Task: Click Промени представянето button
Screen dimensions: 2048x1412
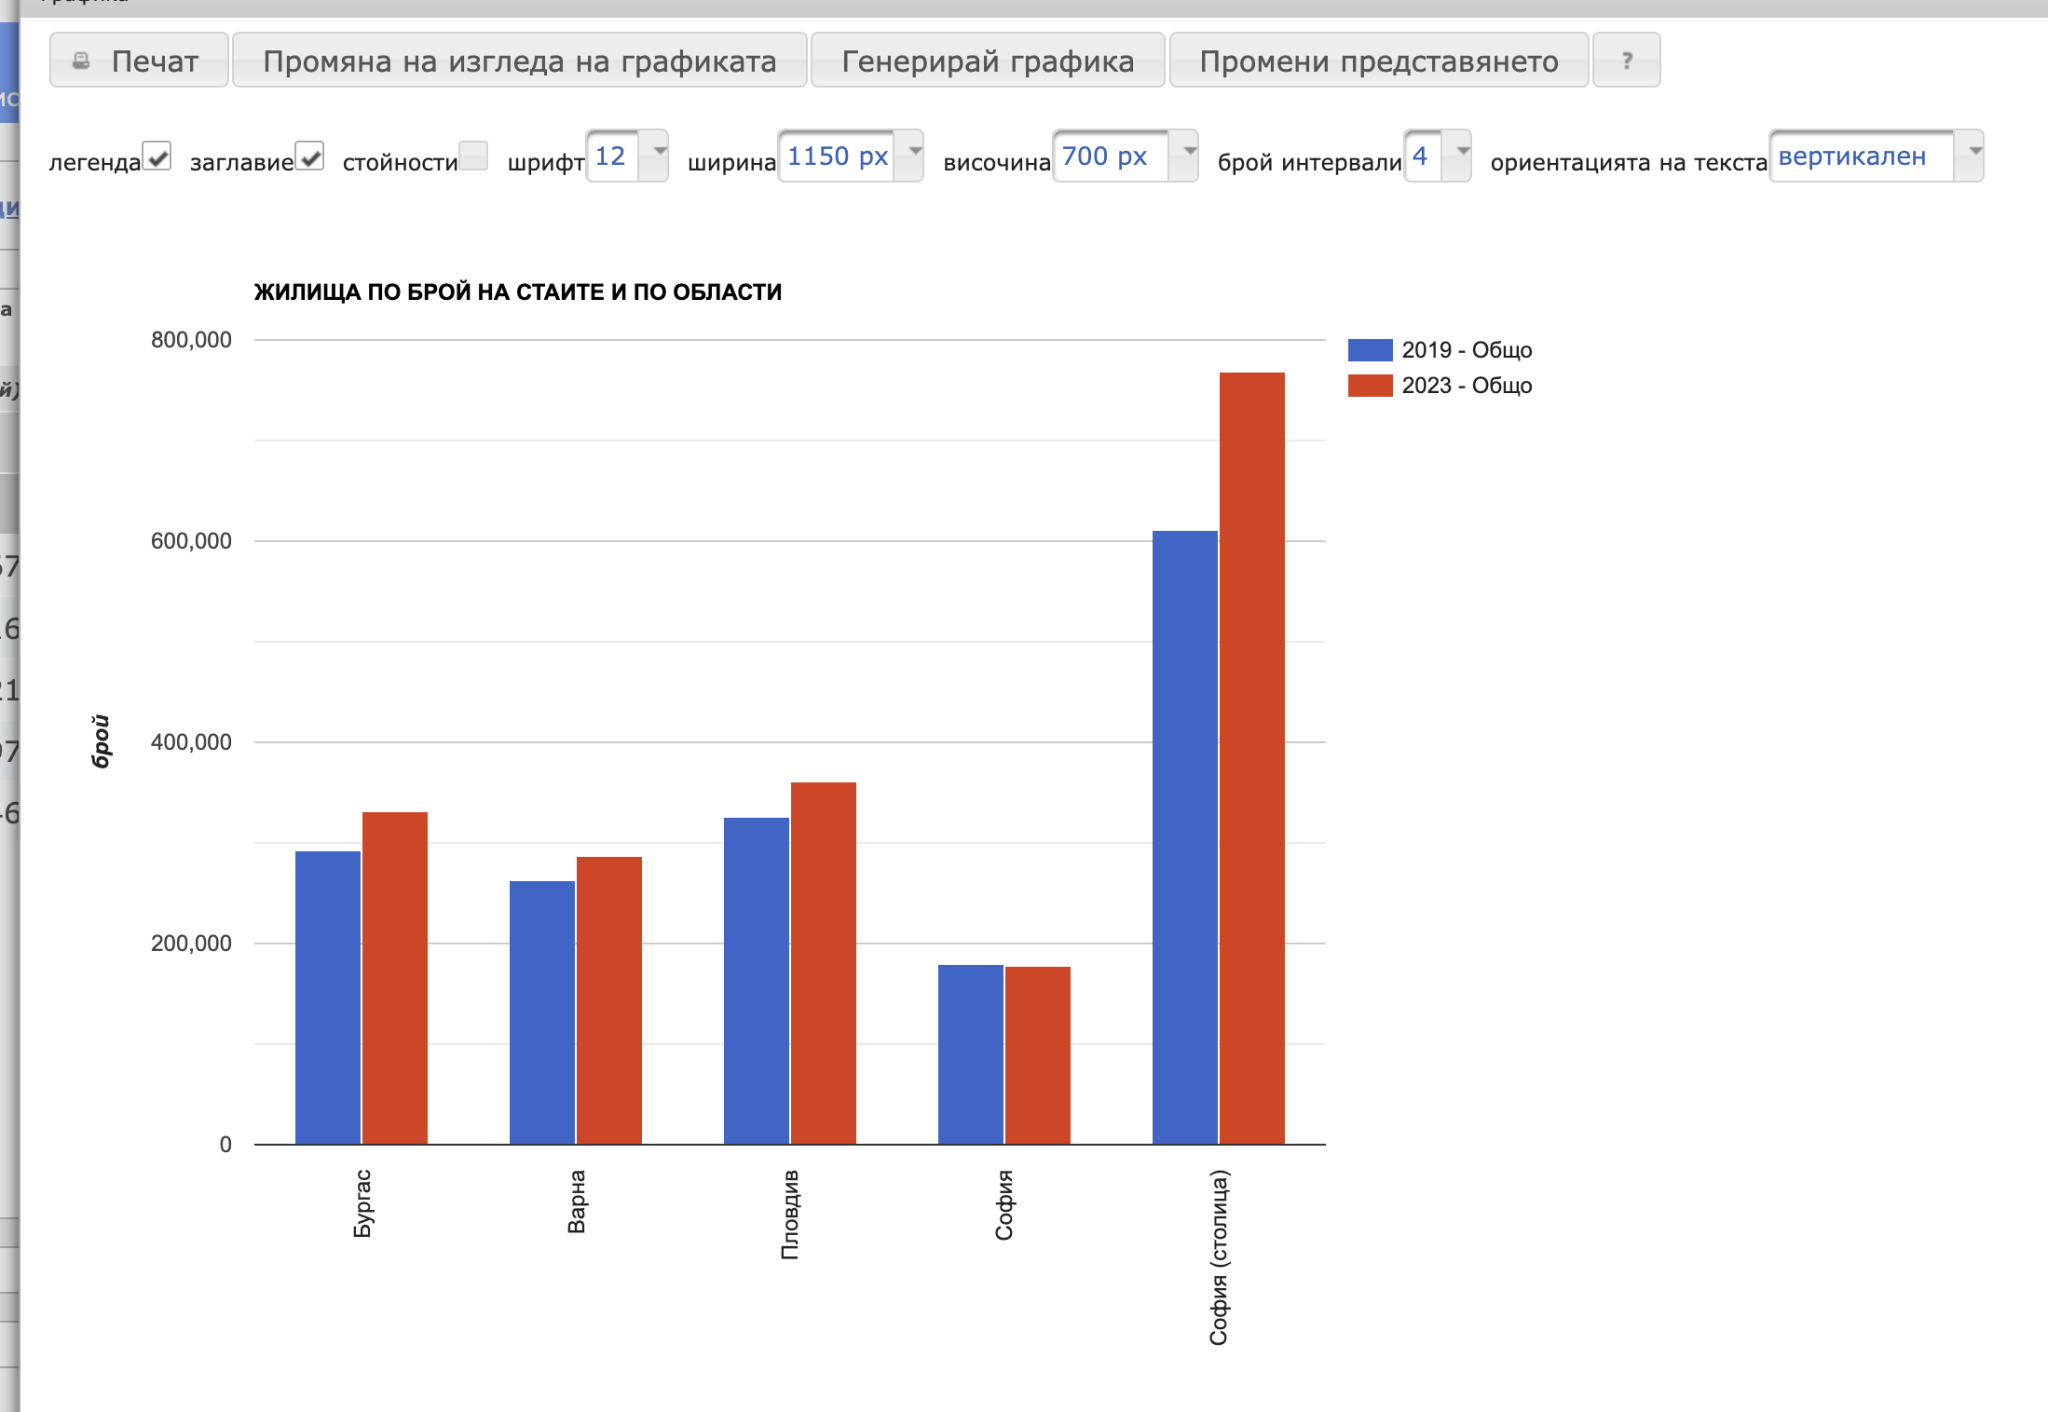Action: (1378, 61)
